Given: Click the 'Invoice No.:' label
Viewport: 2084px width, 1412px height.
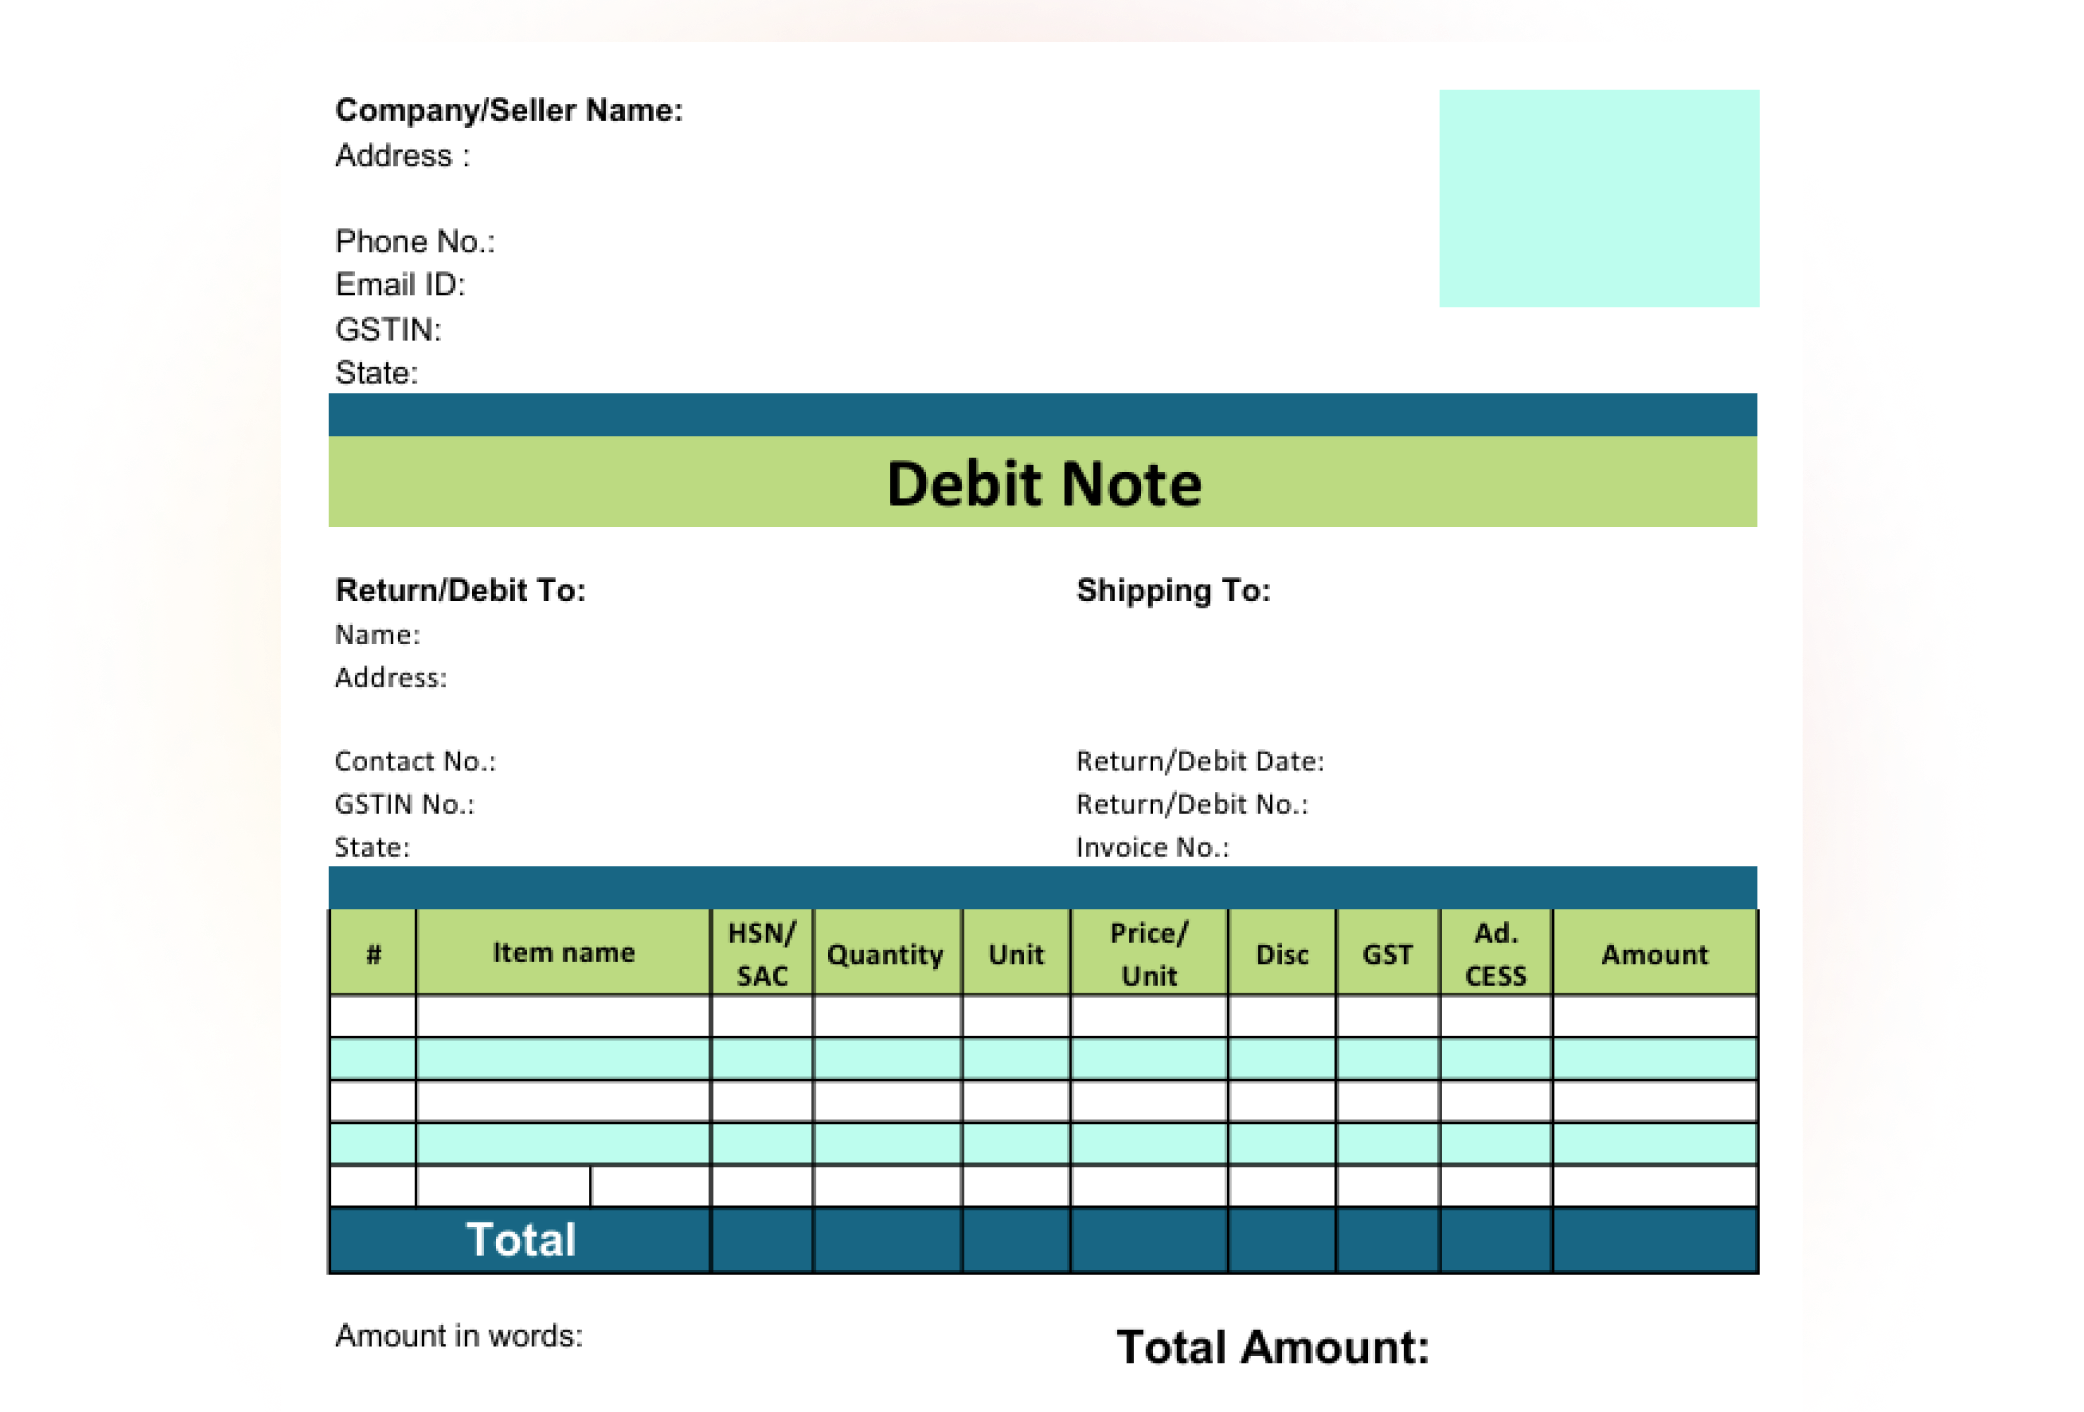Looking at the screenshot, I should [1152, 847].
